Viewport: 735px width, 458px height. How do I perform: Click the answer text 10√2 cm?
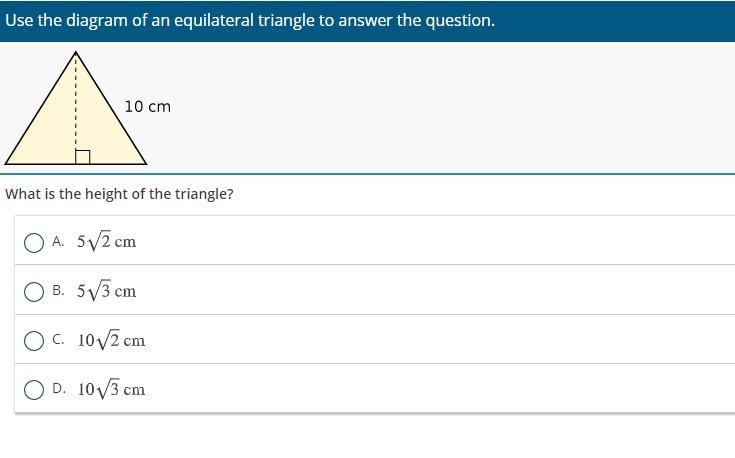[x=111, y=340]
